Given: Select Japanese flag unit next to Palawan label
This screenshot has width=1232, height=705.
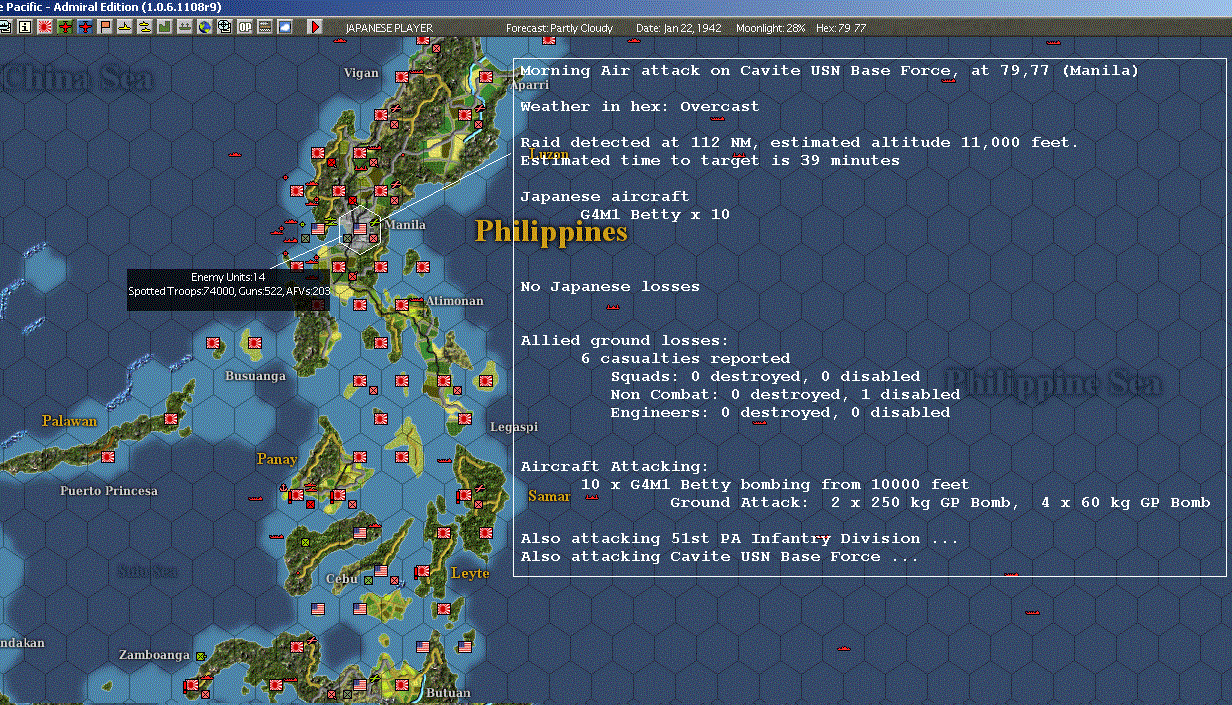Looking at the screenshot, I should click(x=171, y=419).
